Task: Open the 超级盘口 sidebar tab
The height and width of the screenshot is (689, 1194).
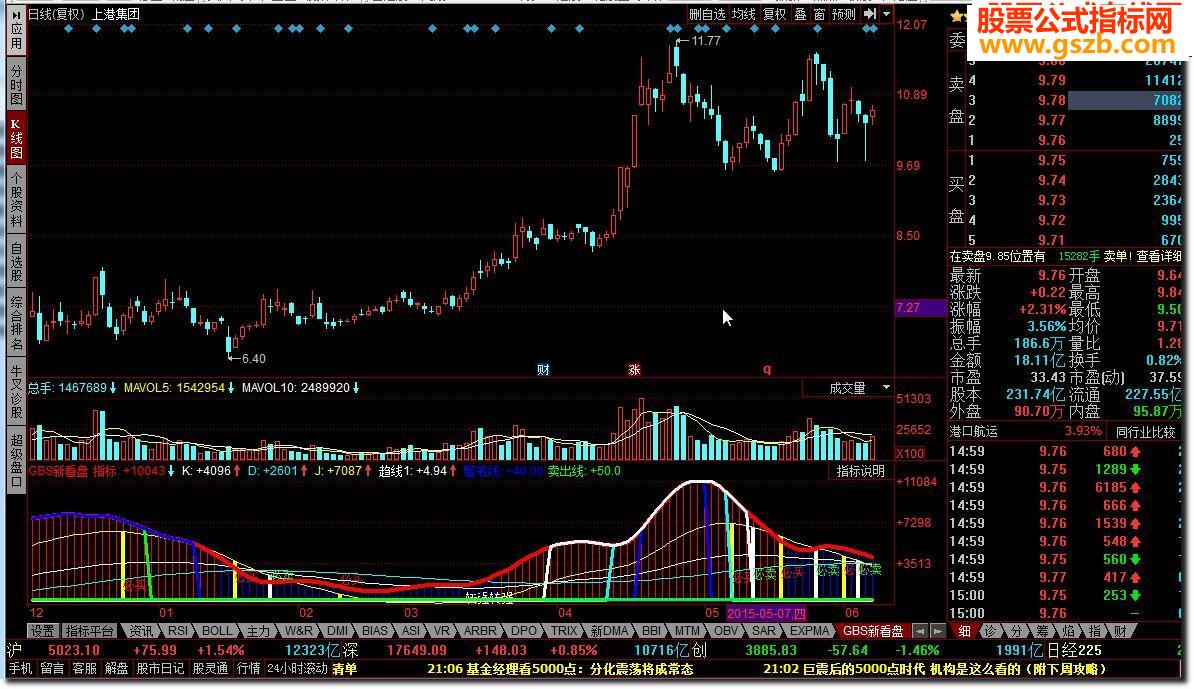Action: pos(16,460)
